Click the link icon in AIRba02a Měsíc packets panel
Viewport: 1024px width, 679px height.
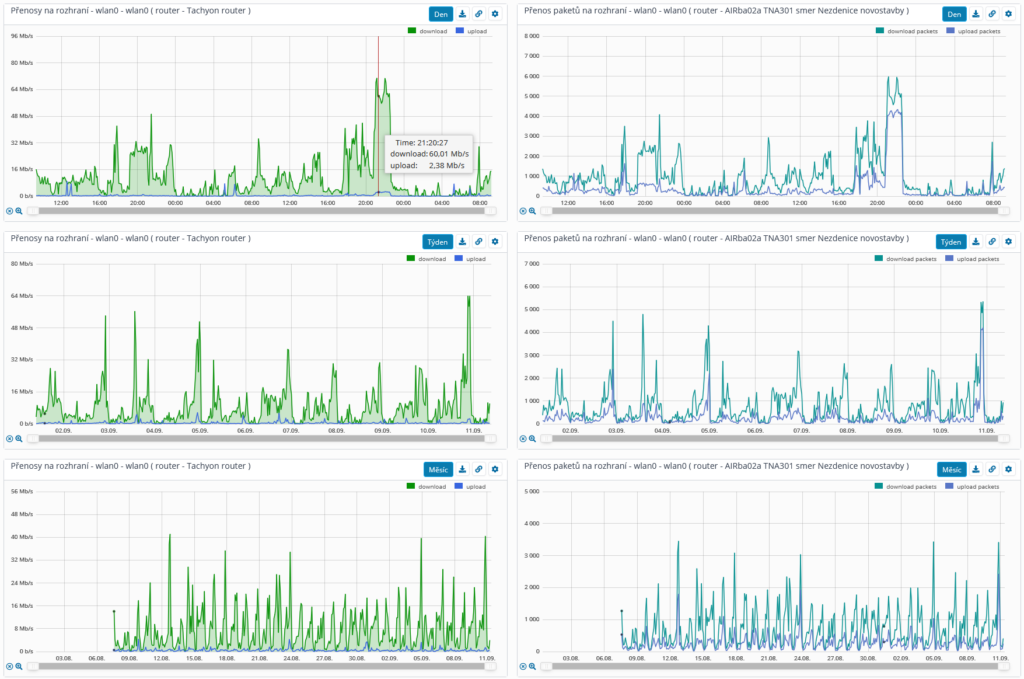click(x=992, y=469)
